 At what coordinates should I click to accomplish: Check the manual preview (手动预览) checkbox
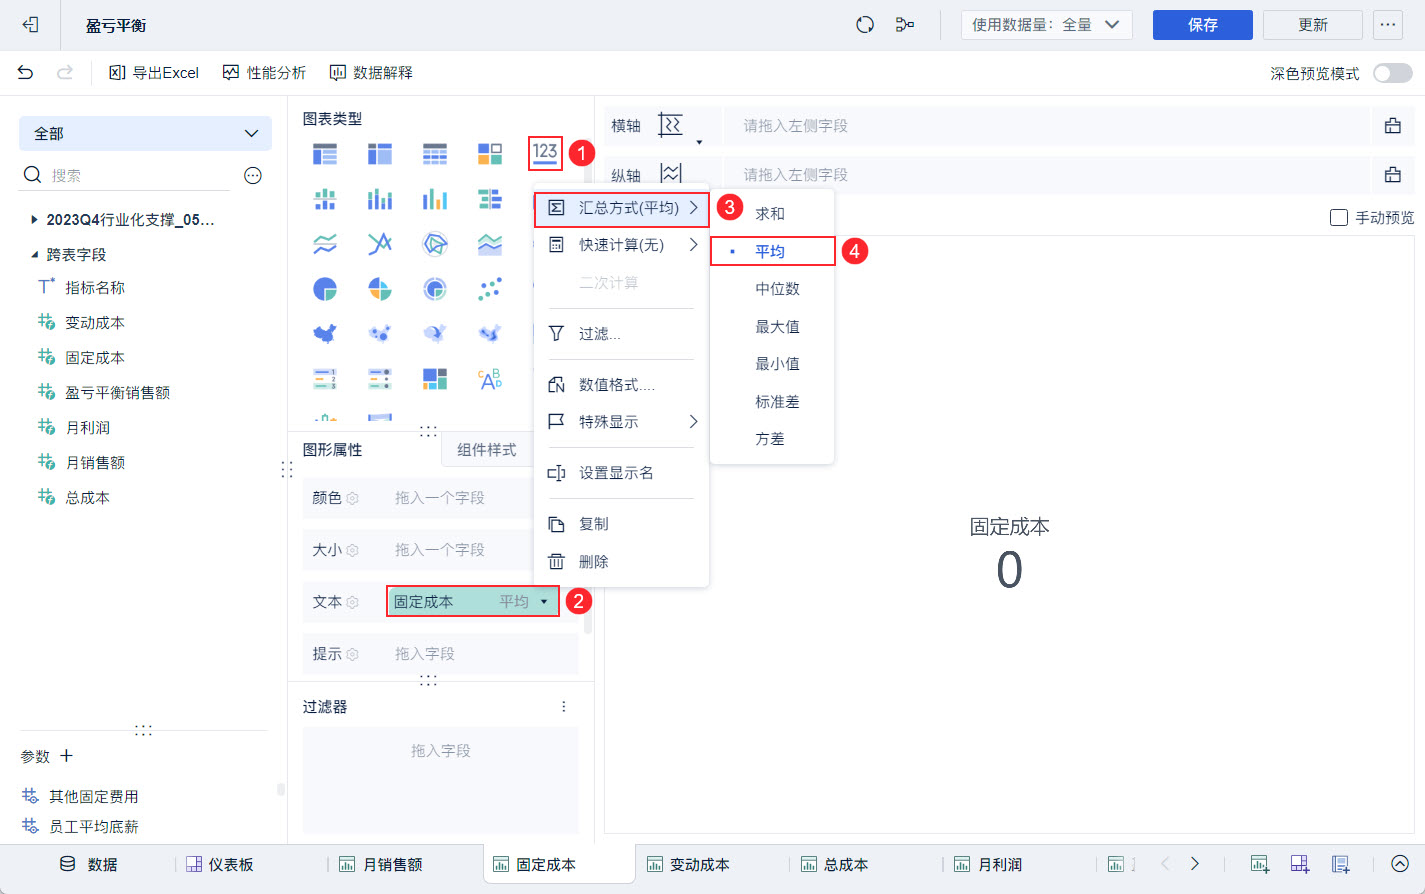tap(1339, 218)
